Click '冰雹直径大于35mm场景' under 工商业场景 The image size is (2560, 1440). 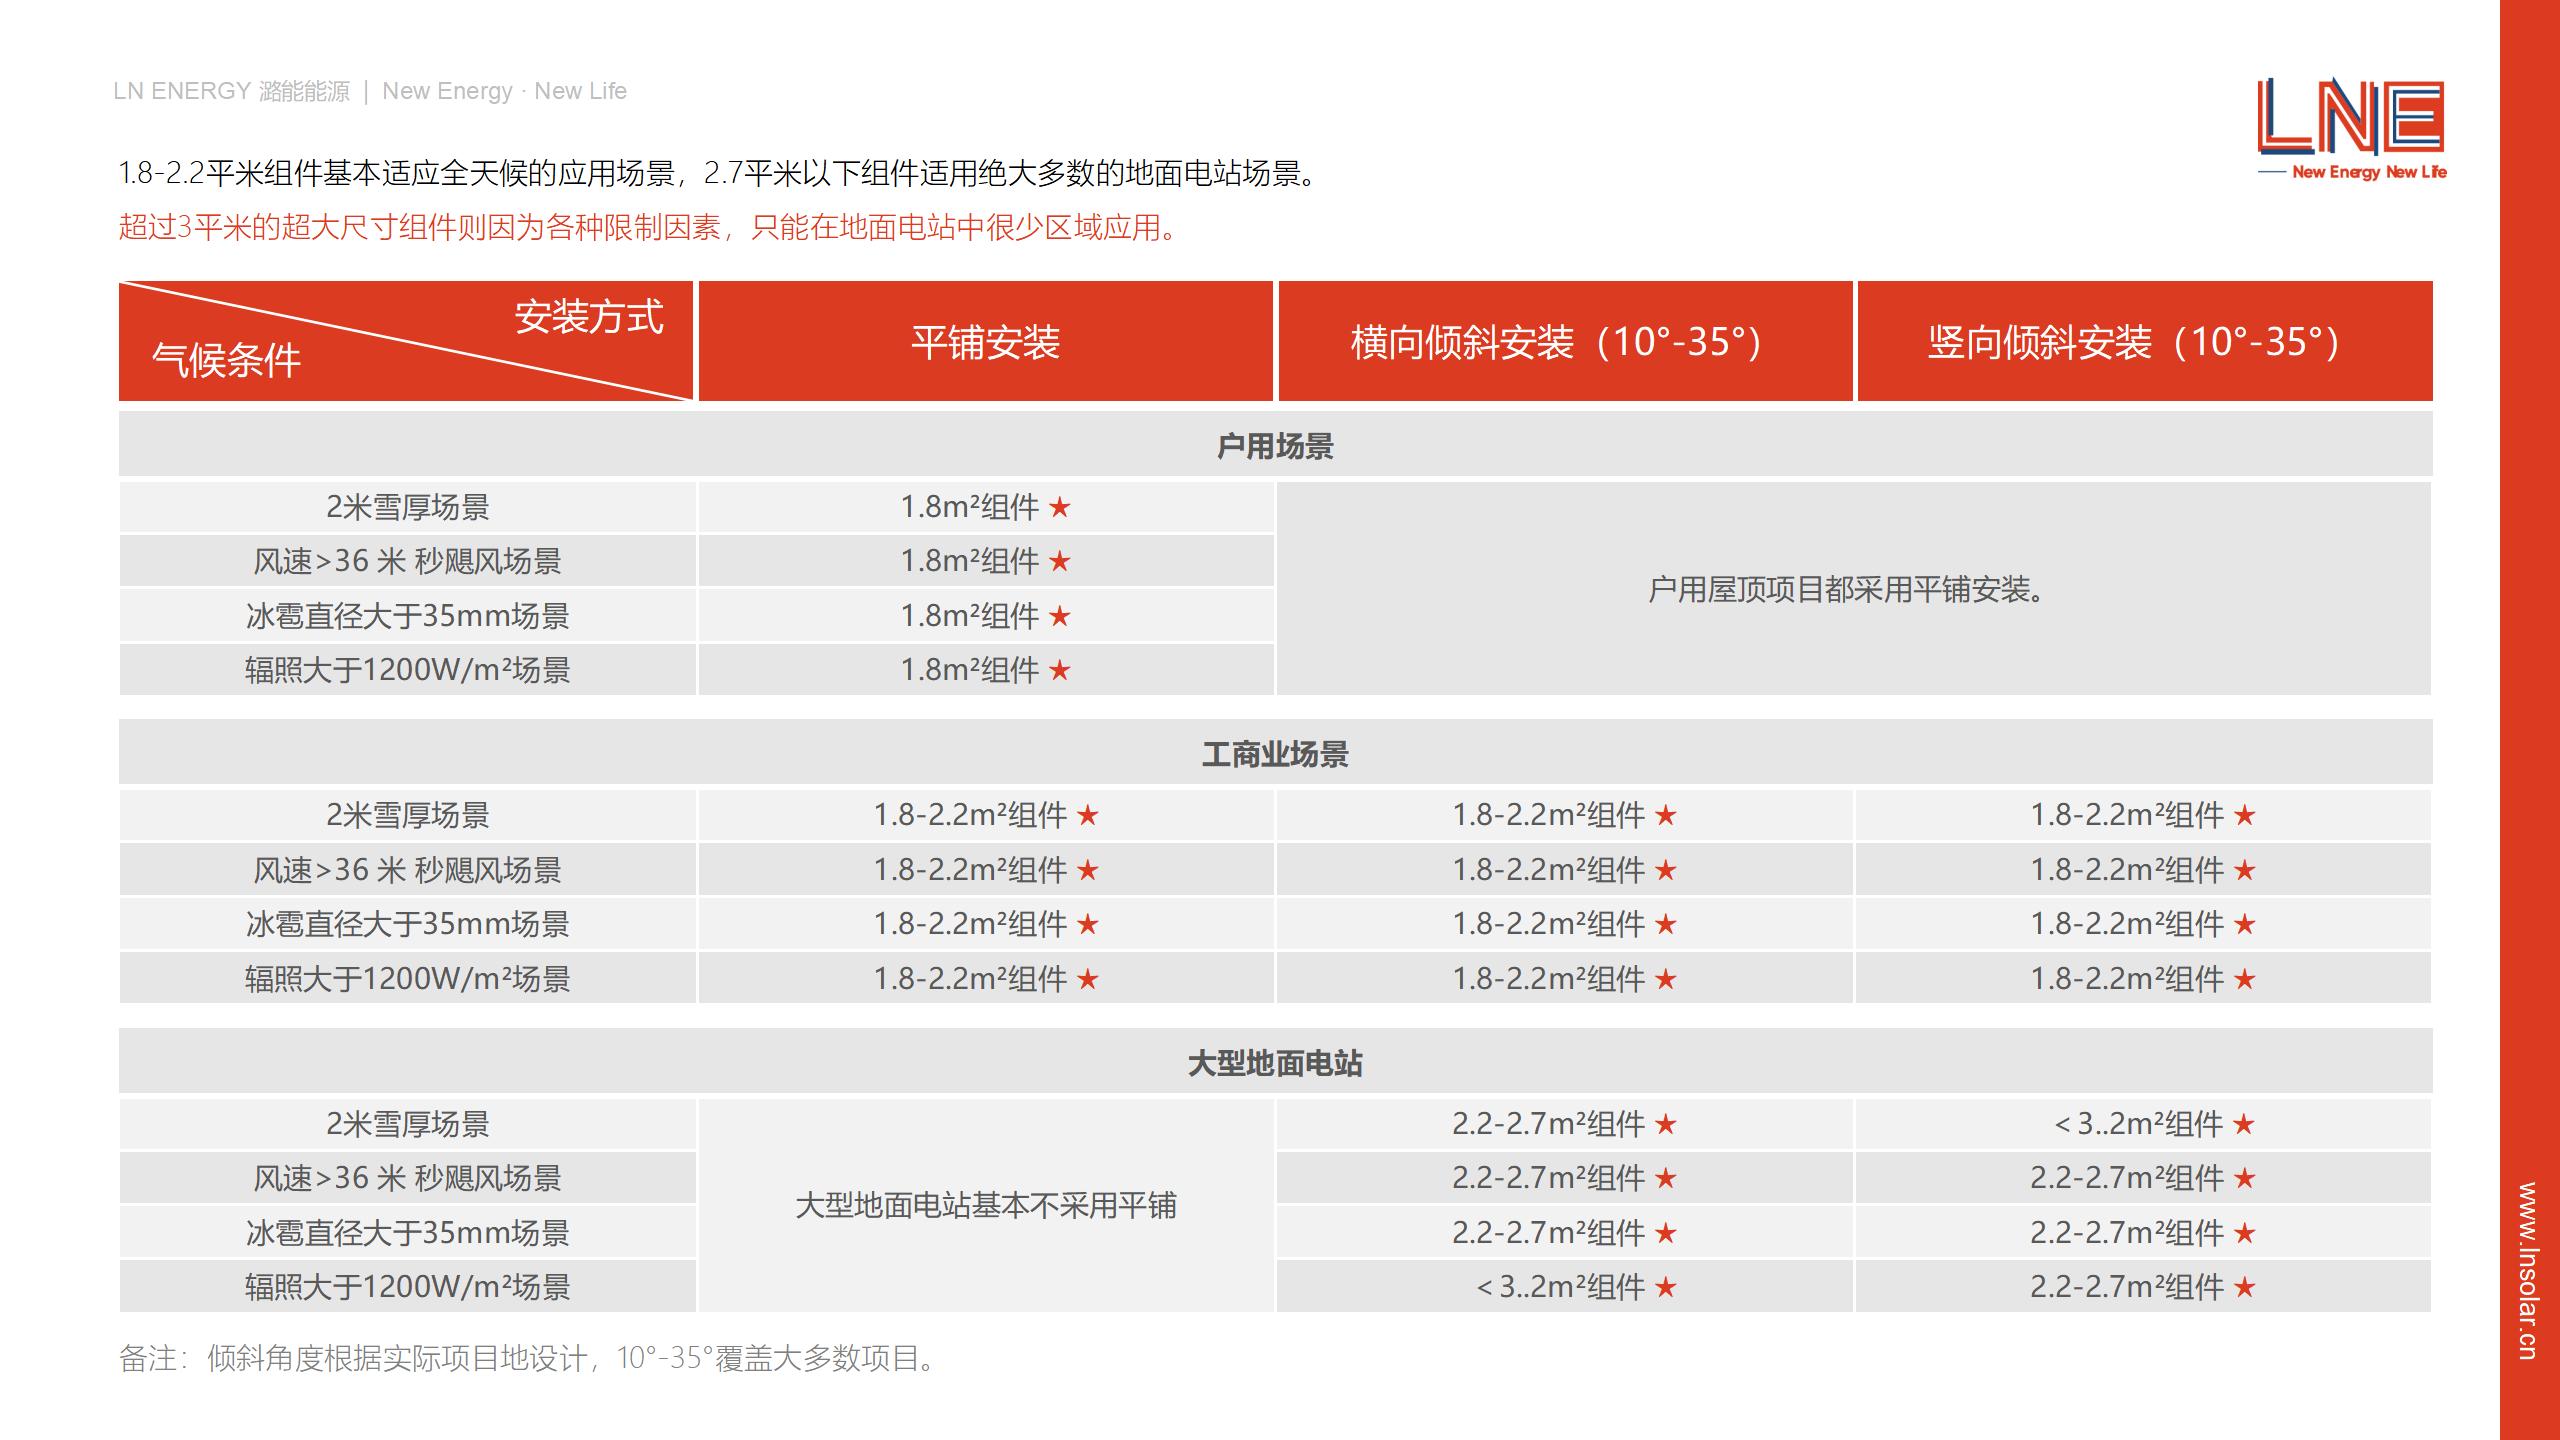(x=408, y=924)
